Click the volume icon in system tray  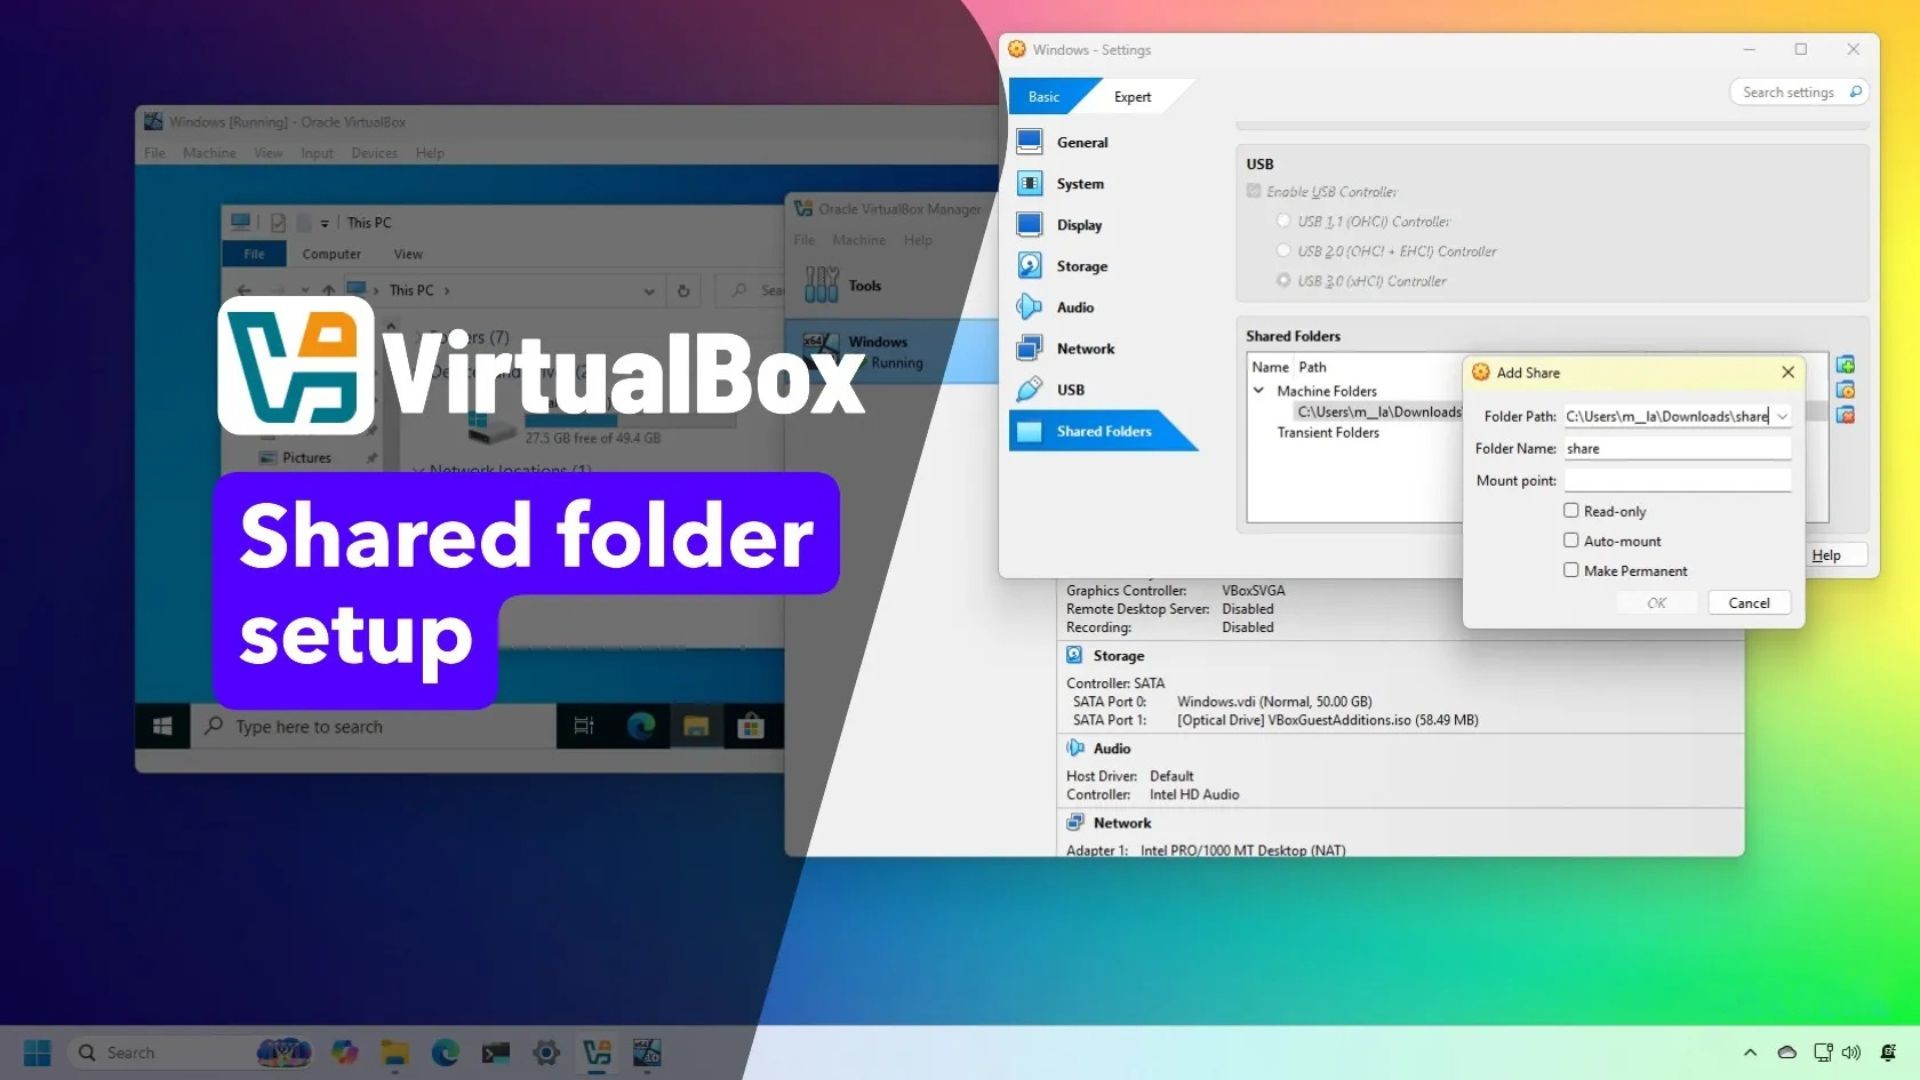pos(1851,1052)
